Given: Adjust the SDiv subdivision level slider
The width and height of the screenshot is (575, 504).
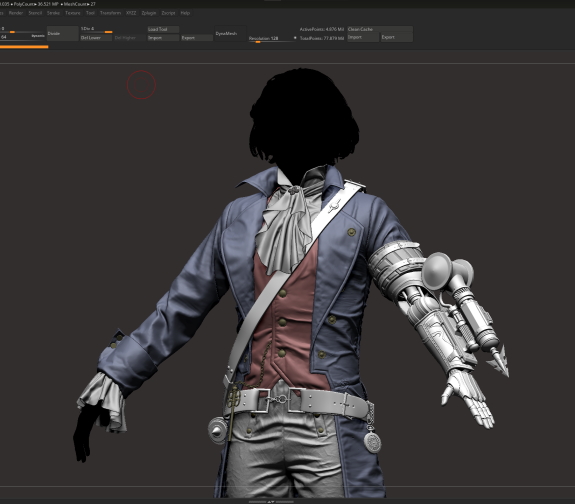Looking at the screenshot, I should 96,29.
